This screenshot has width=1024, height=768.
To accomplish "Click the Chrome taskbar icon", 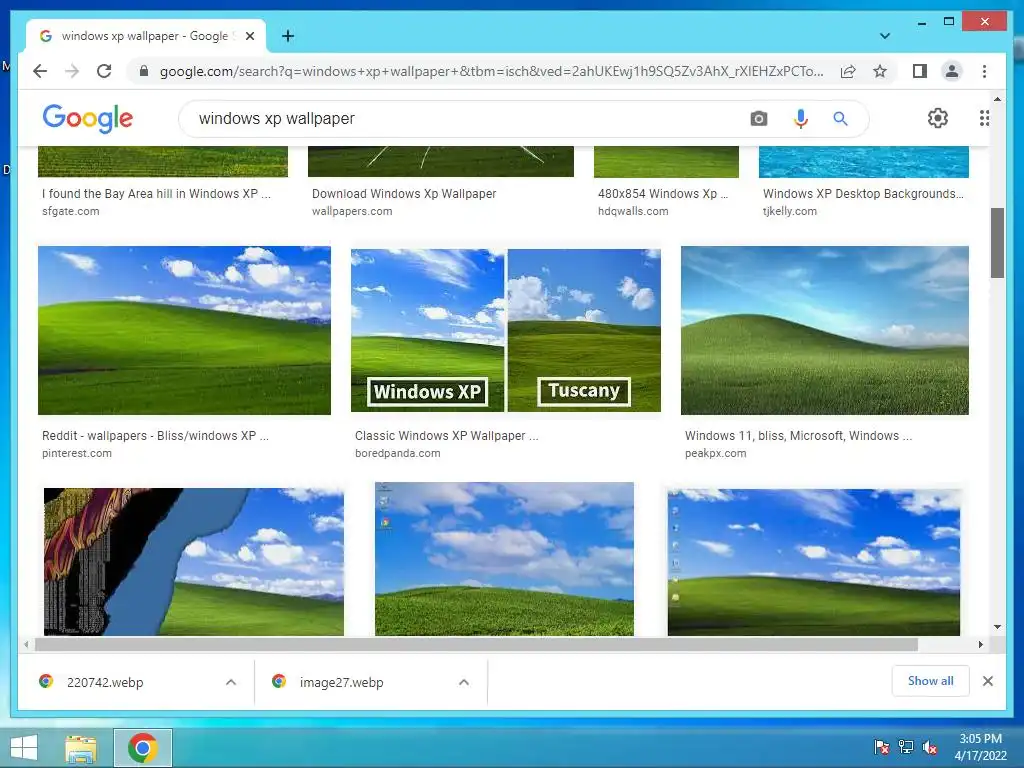I will click(142, 748).
